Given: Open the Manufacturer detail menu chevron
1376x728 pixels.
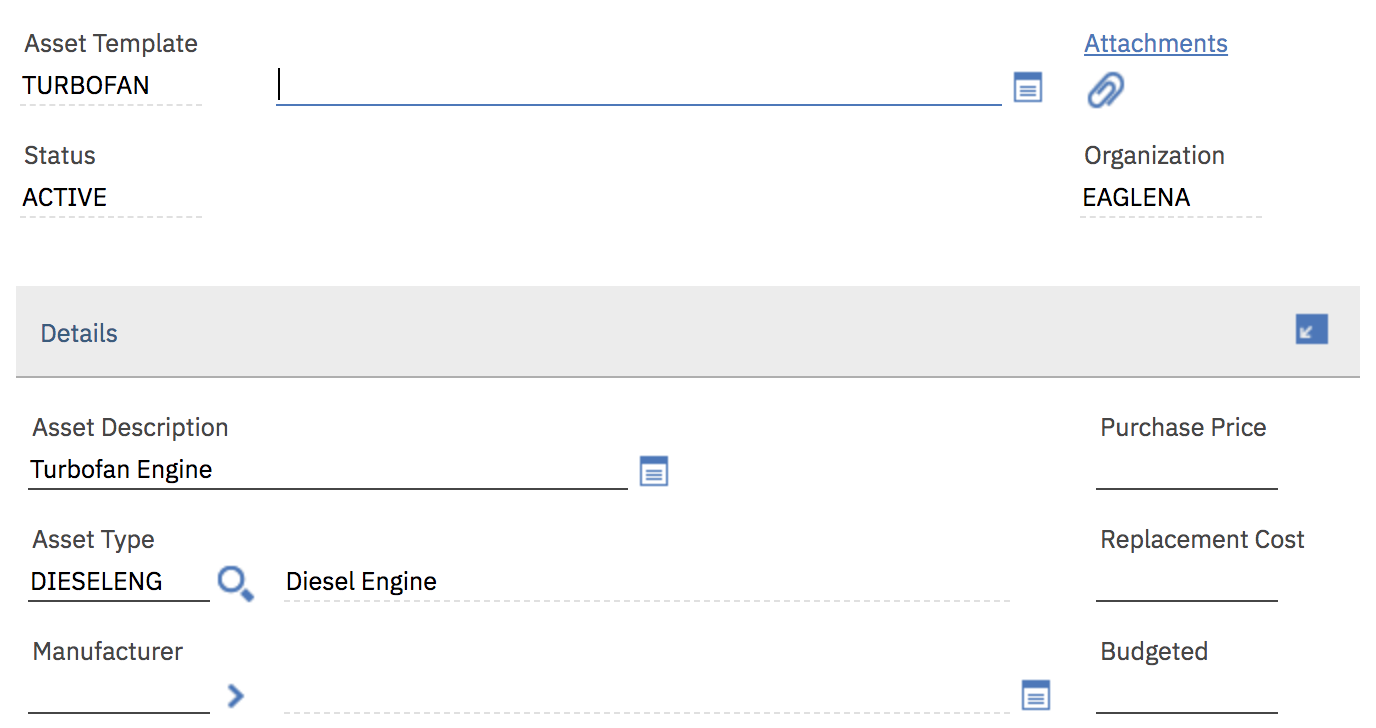Looking at the screenshot, I should [x=235, y=695].
